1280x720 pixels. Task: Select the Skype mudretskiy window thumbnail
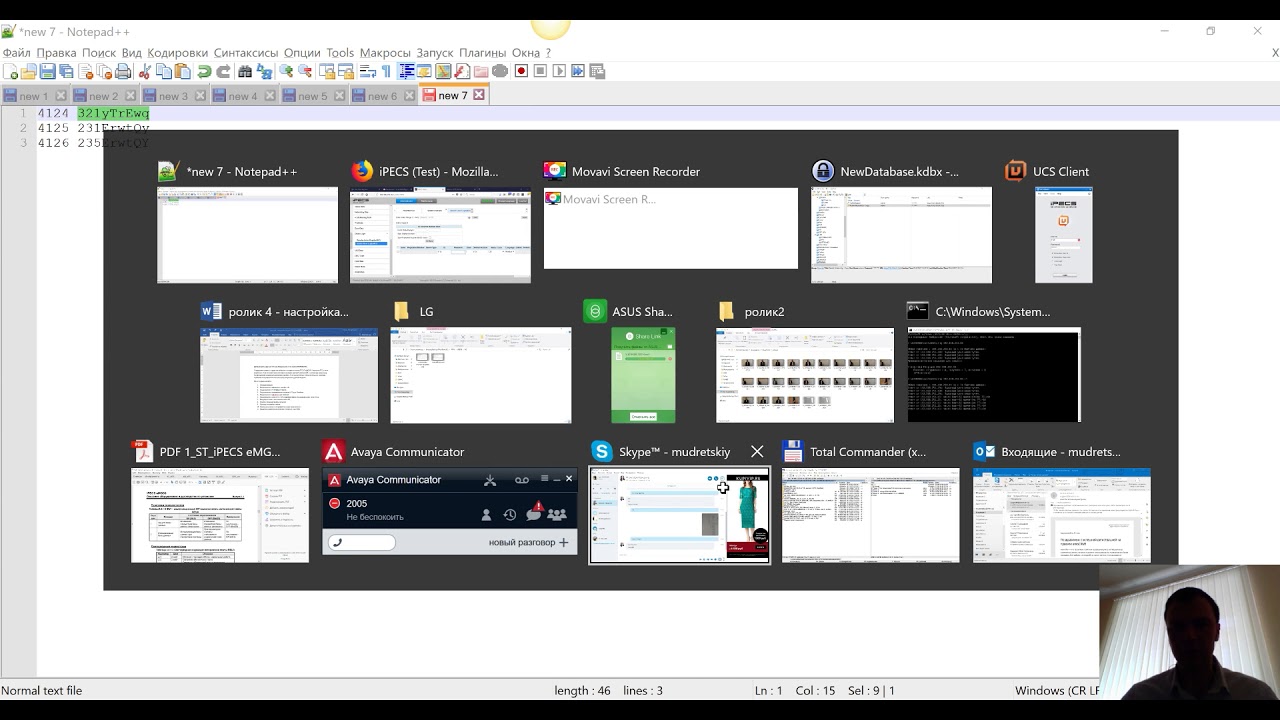pos(680,515)
